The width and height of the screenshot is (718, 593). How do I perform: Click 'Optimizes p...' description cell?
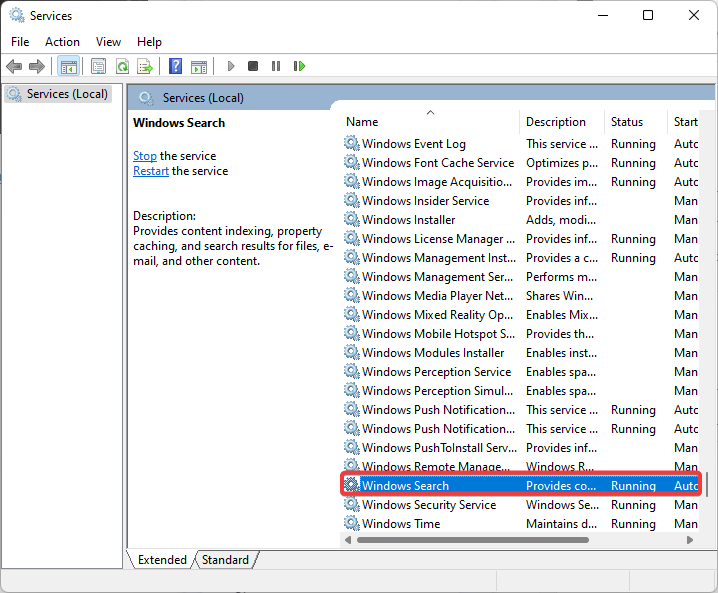point(562,163)
